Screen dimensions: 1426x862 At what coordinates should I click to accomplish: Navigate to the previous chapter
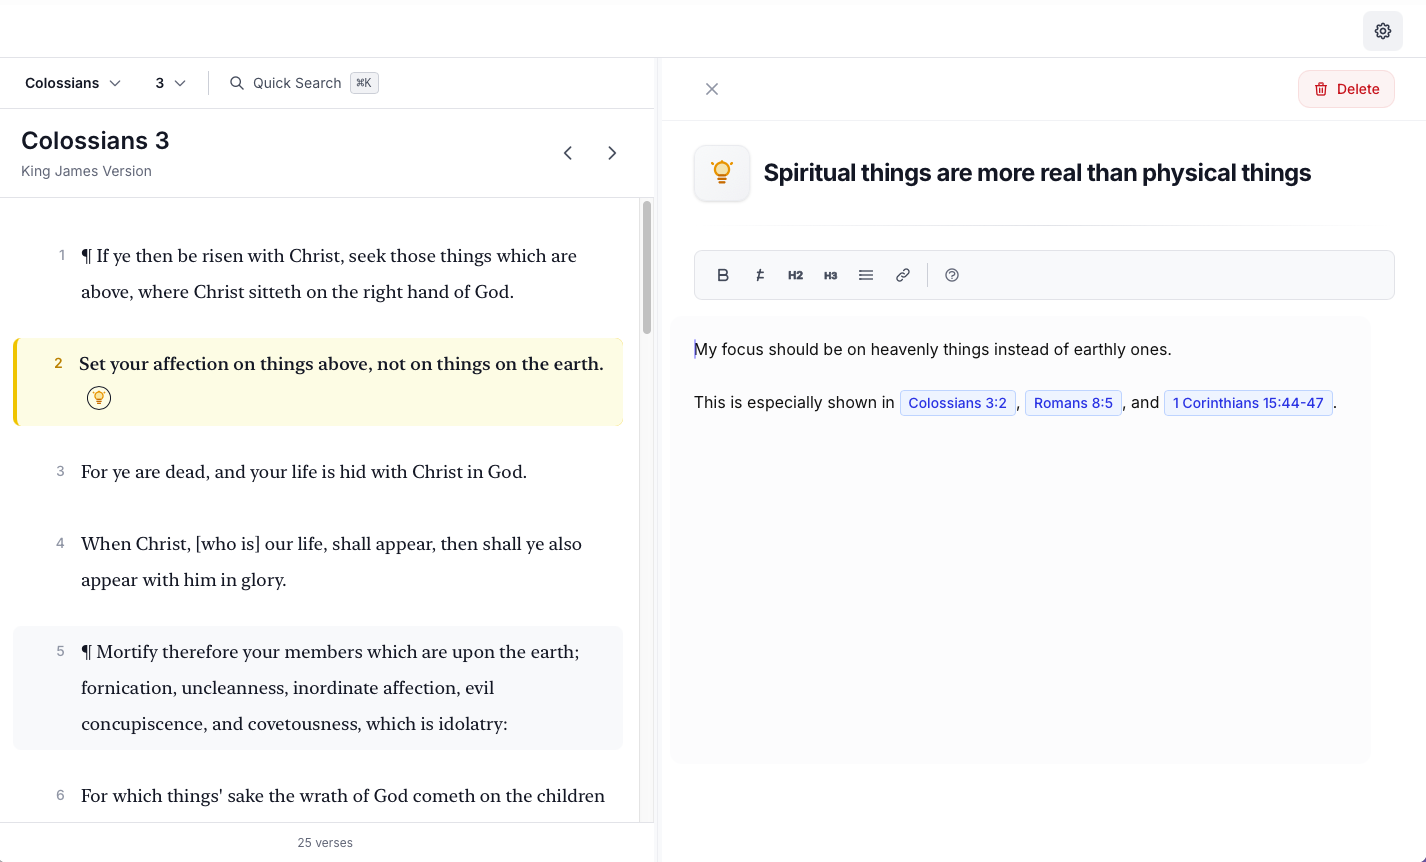click(567, 152)
